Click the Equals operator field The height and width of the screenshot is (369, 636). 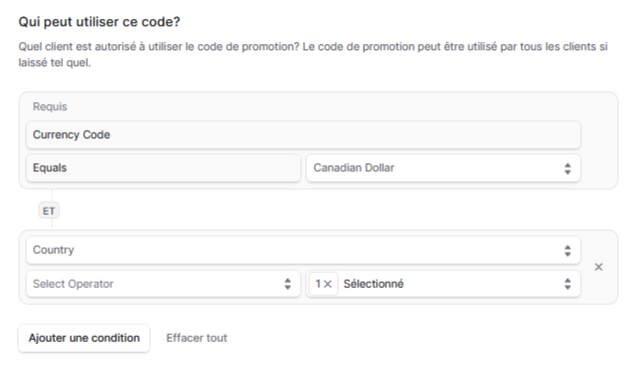(x=163, y=168)
